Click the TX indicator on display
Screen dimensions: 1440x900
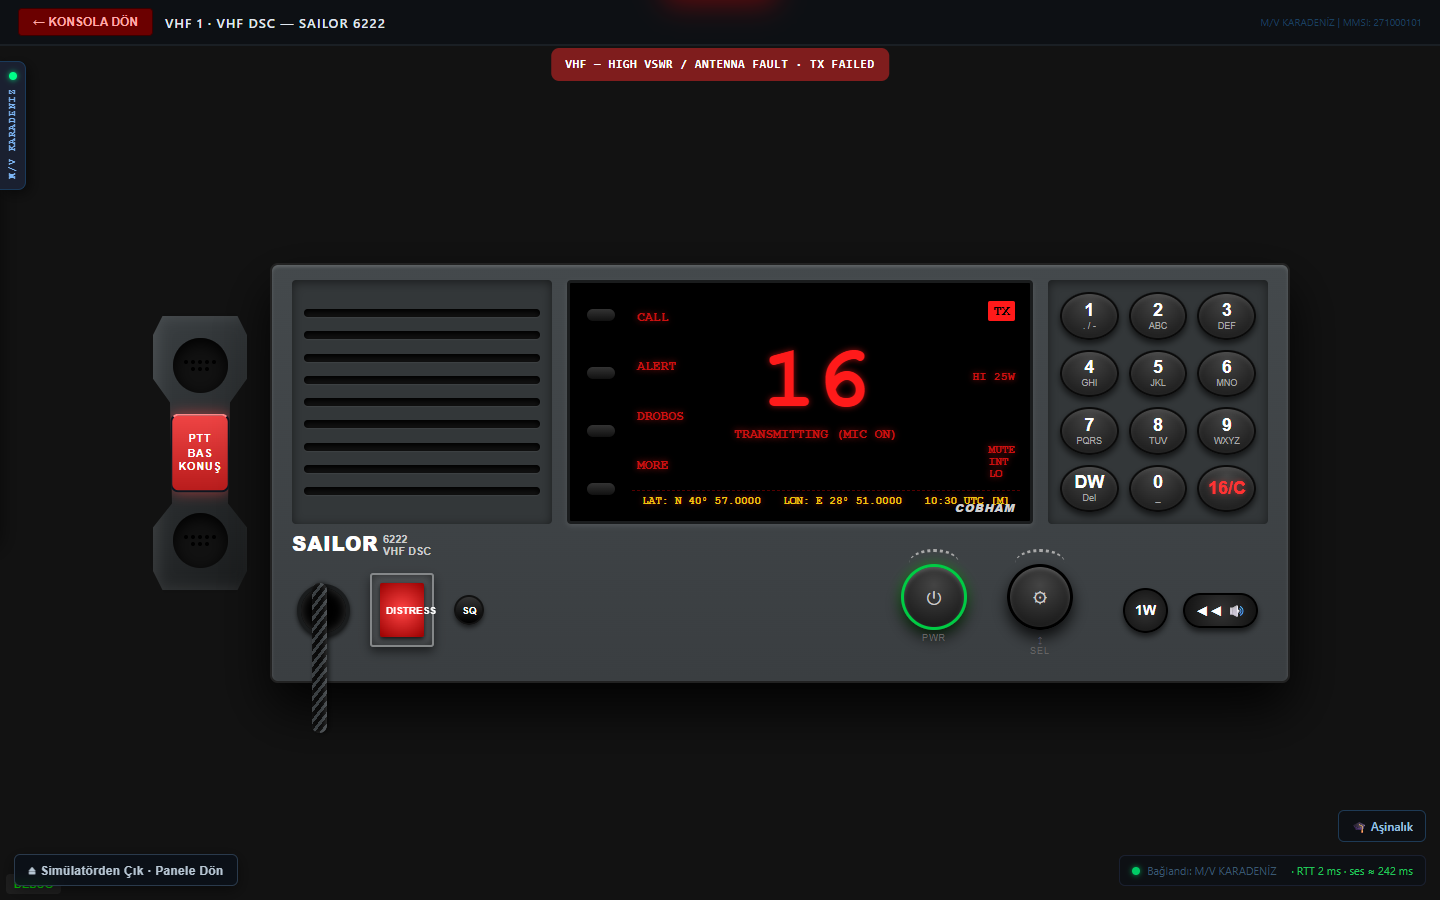[1002, 311]
